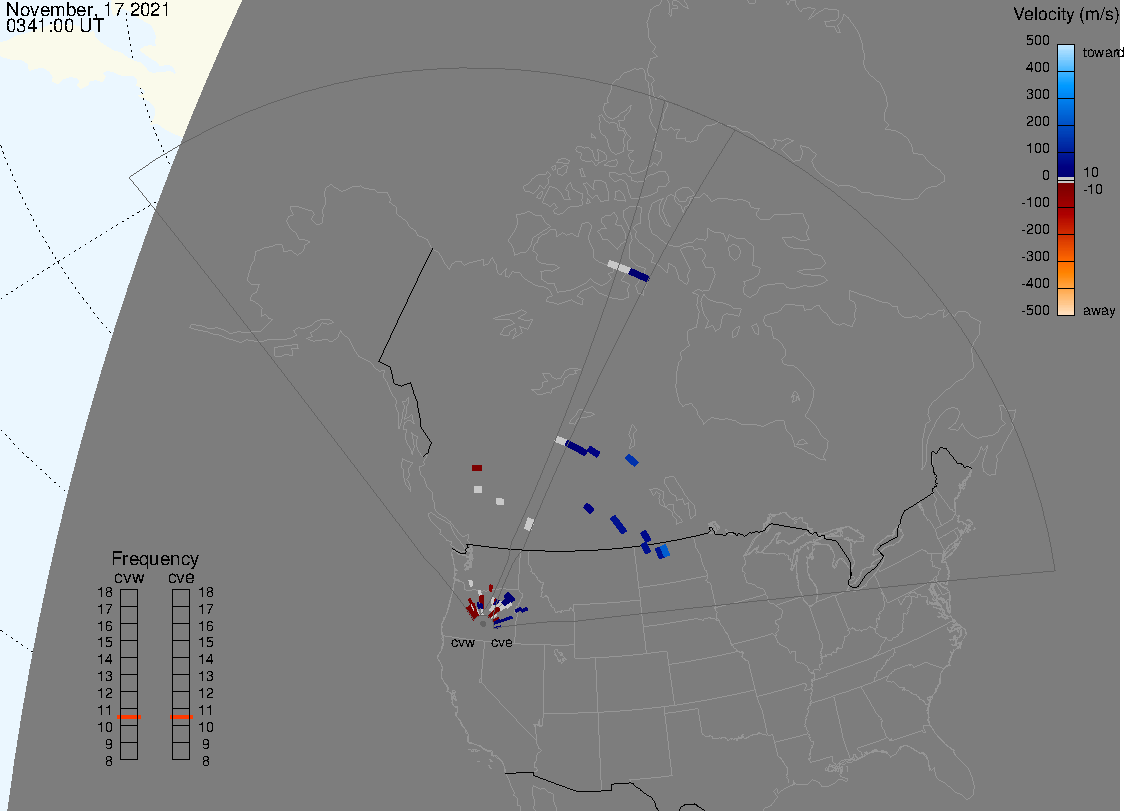Click the date text "November, 17.2021"
The width and height of the screenshot is (1124, 811).
click(x=87, y=9)
